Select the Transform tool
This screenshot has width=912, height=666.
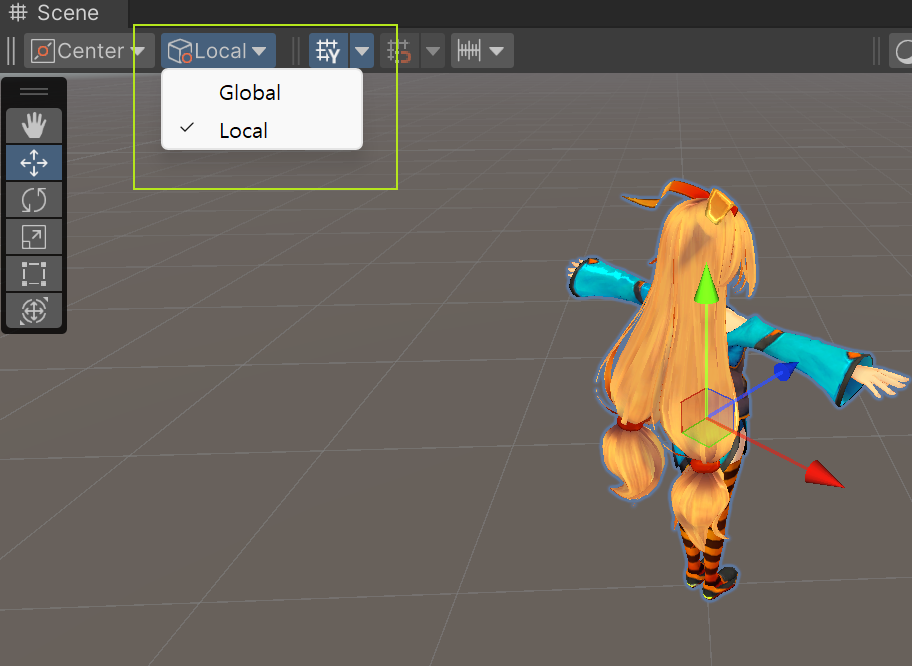(34, 311)
